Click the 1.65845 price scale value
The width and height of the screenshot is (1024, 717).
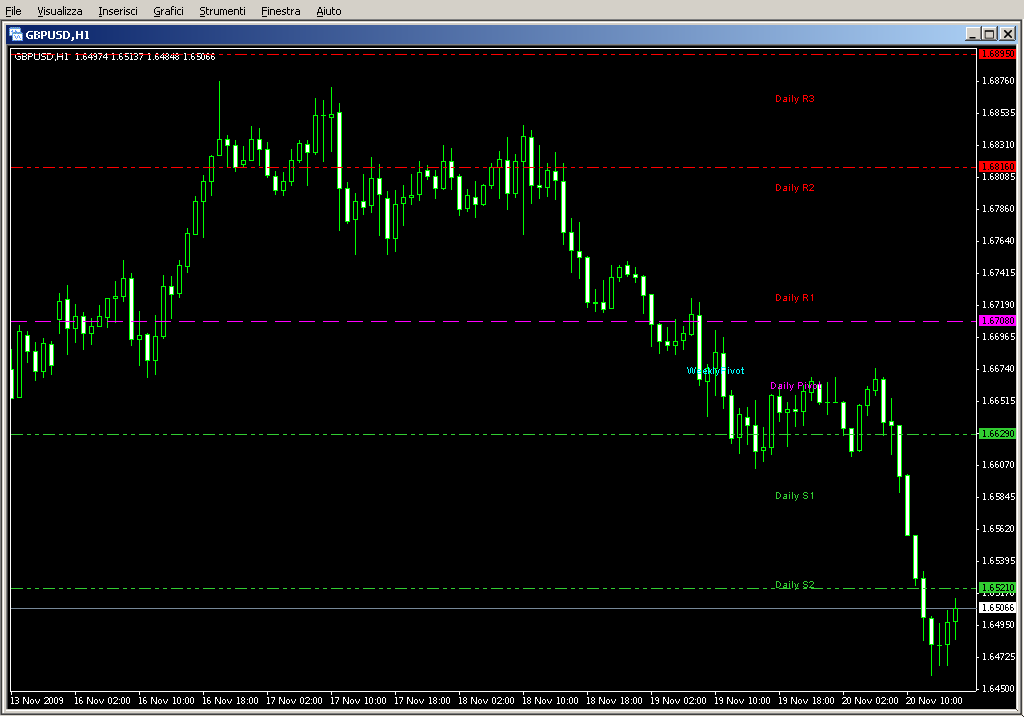pyautogui.click(x=999, y=497)
